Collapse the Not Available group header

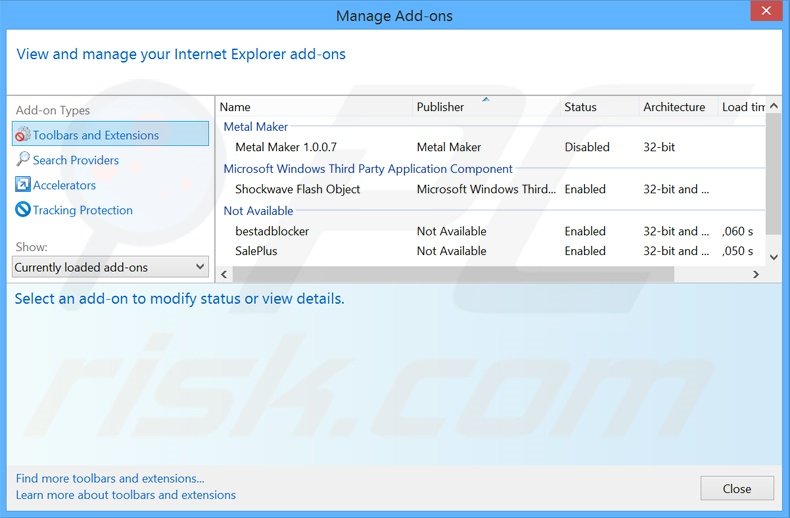[x=258, y=211]
